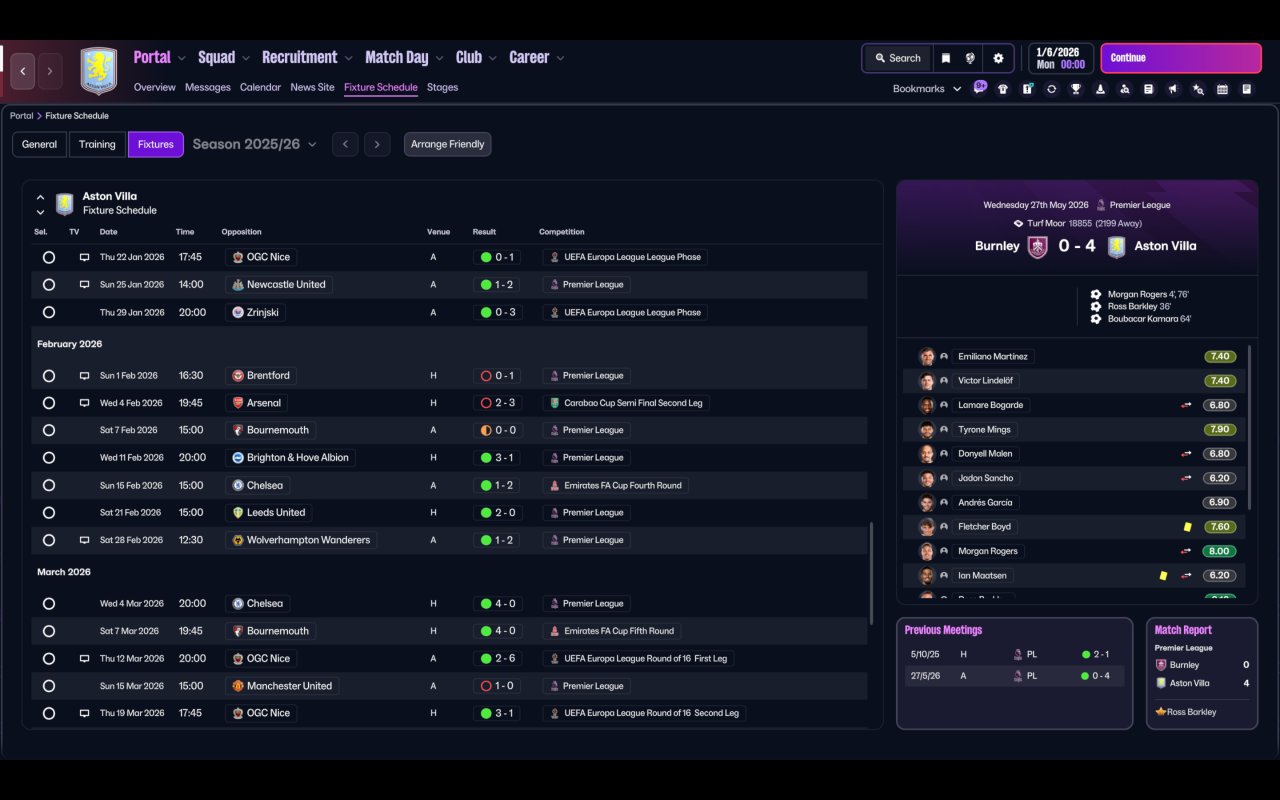The image size is (1280, 800).
Task: Select the Arsenal fixture radio
Action: [49, 403]
